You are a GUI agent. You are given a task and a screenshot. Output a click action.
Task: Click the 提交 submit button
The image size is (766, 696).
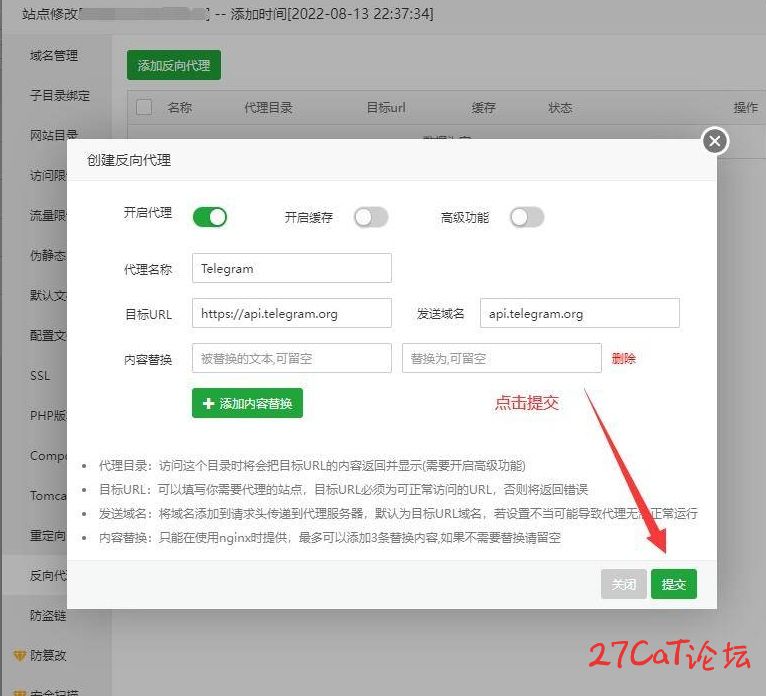(674, 584)
